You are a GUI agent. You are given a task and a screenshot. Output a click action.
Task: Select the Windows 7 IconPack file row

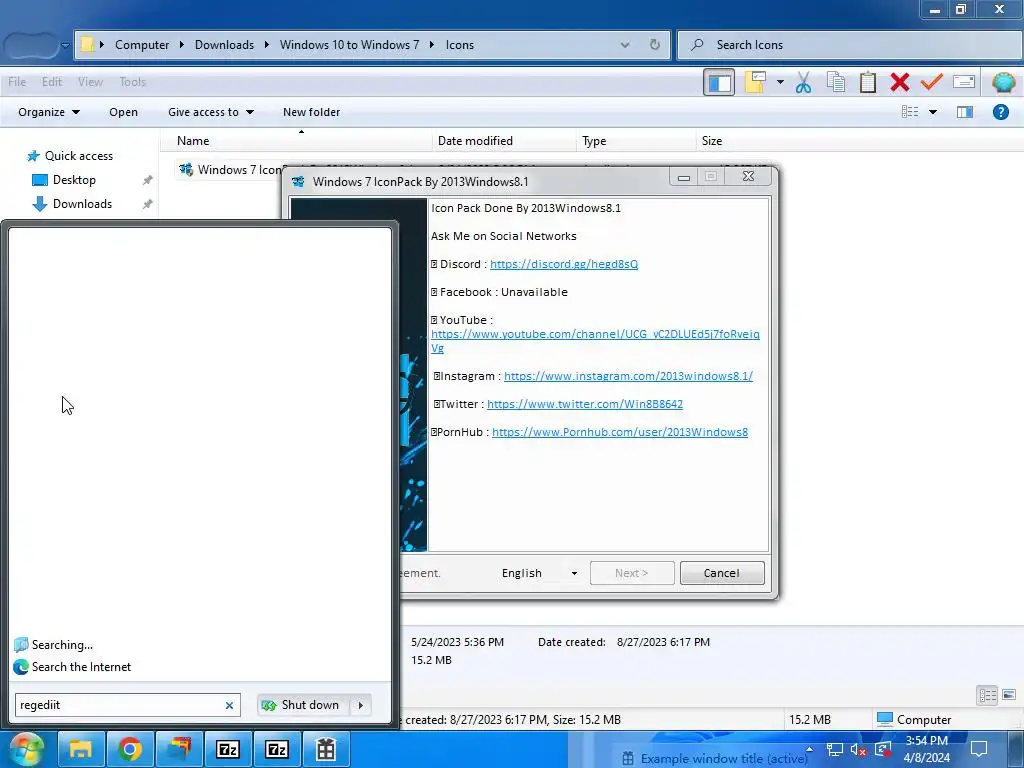coord(230,169)
